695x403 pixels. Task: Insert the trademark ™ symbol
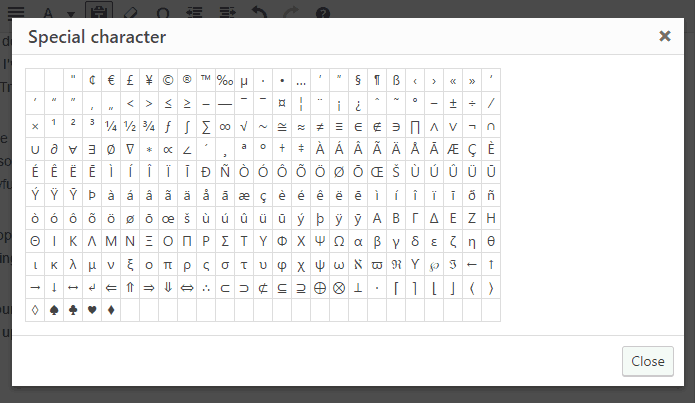coord(206,80)
